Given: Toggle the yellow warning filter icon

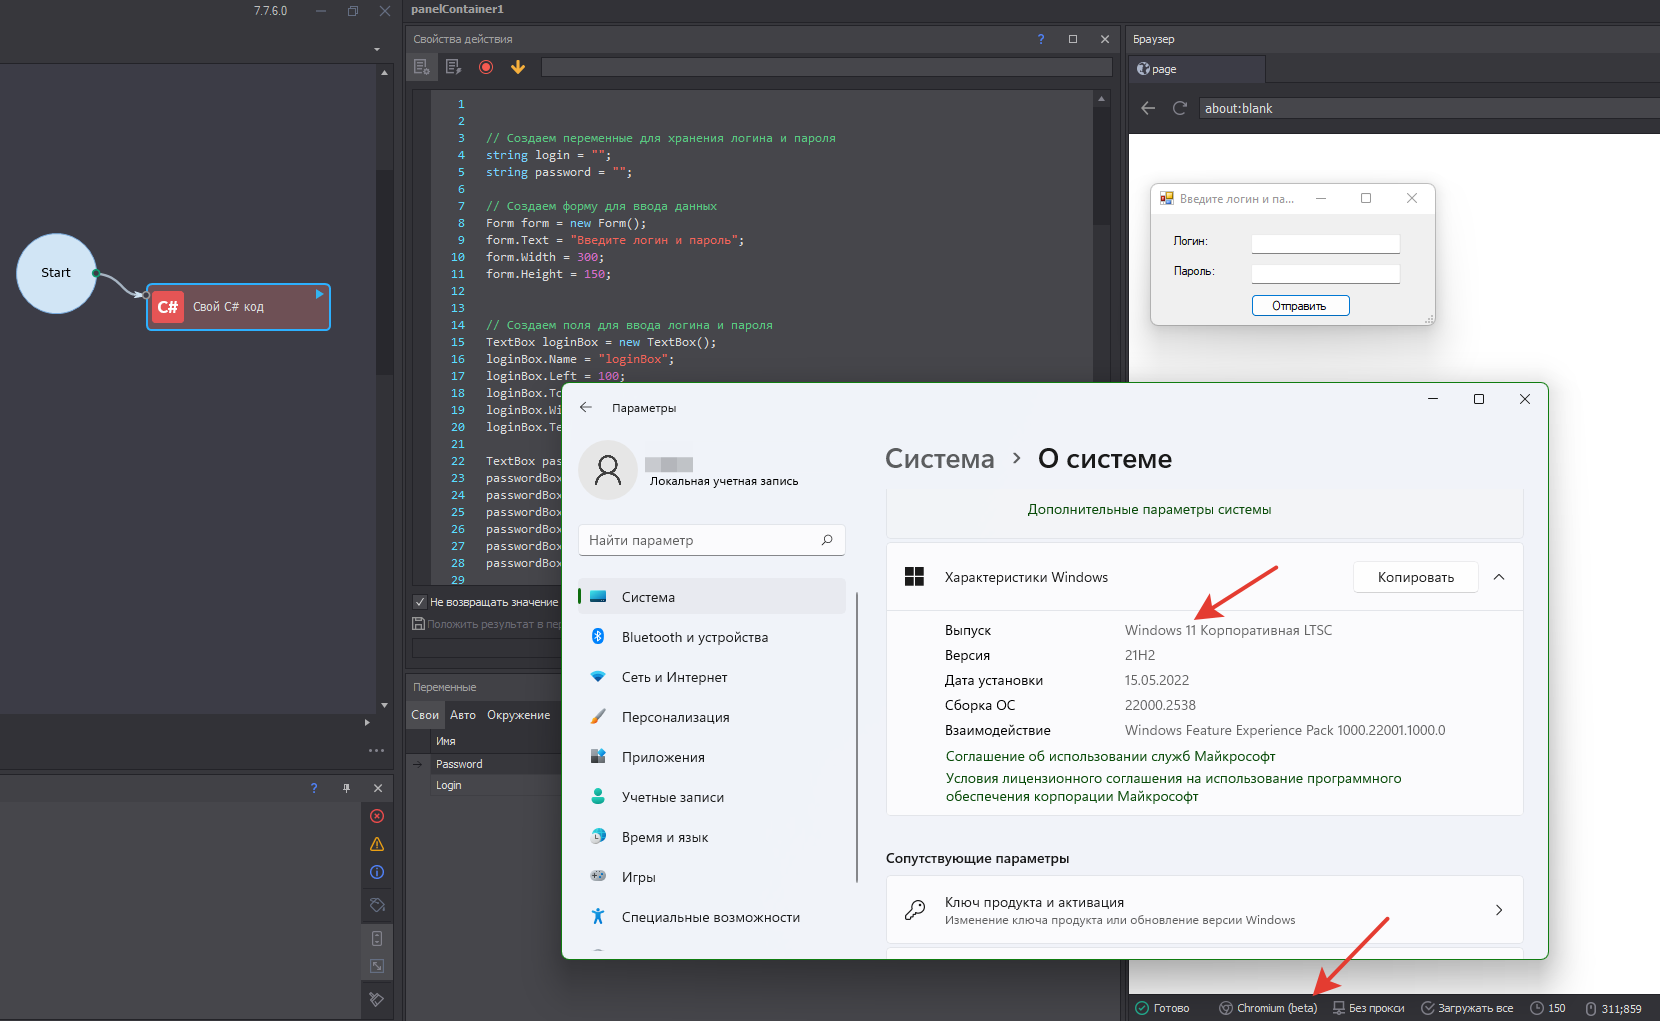Looking at the screenshot, I should pos(377,844).
